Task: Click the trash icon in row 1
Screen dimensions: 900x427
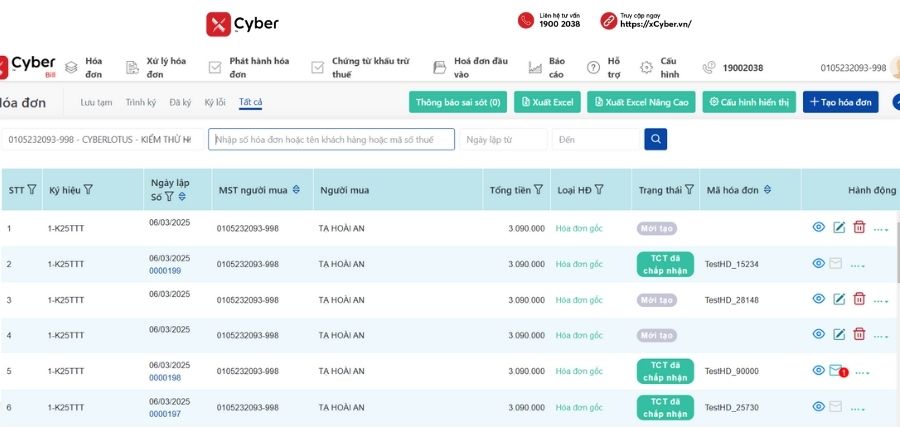Action: (859, 228)
